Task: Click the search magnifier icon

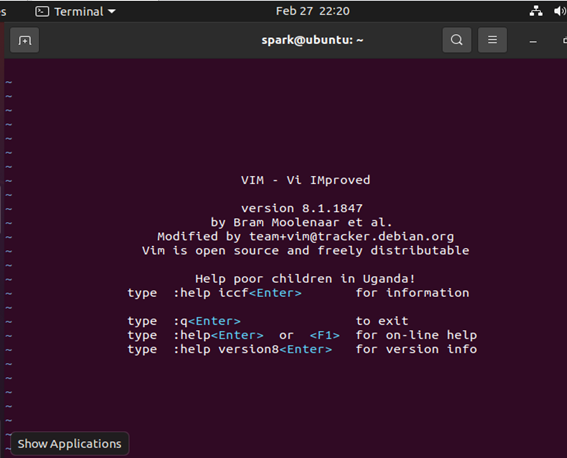Action: [x=457, y=40]
